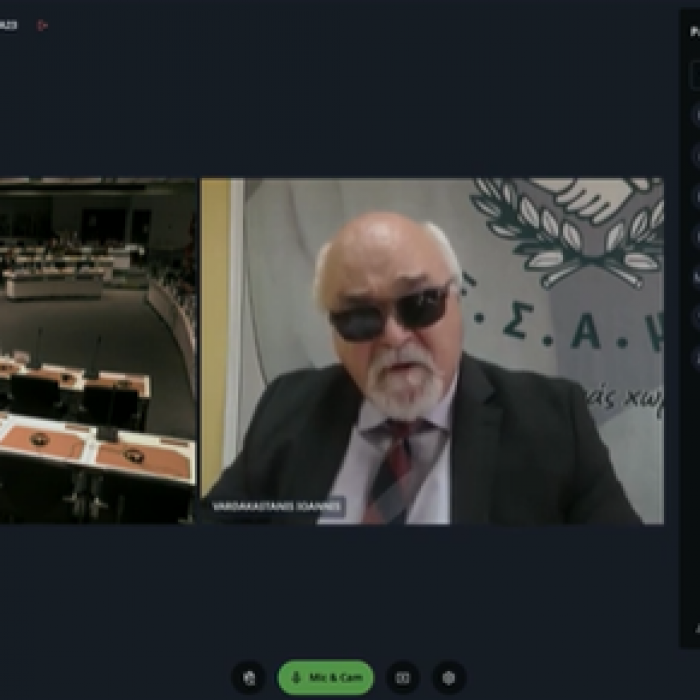Screen dimensions: 700x700
Task: Click the VARDAKASTANIS IOANNIS name label
Action: pos(276,506)
